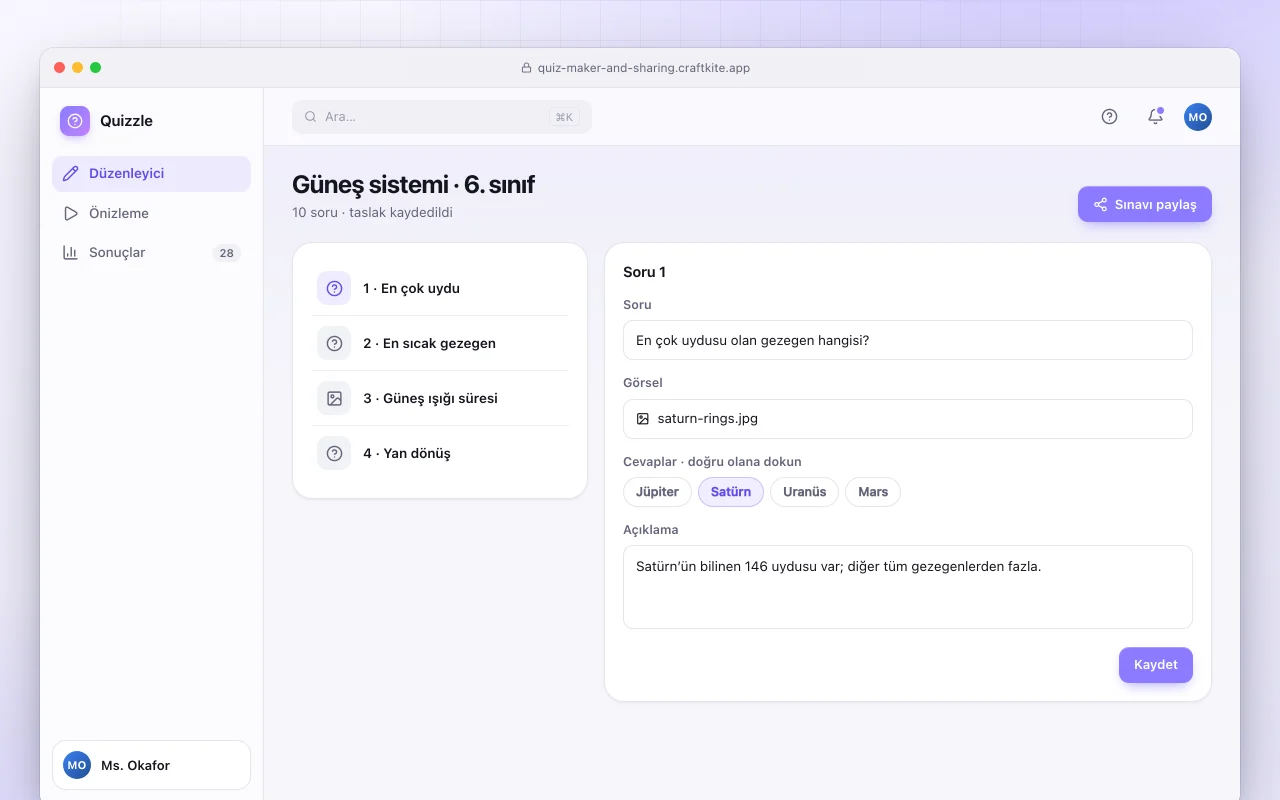Image resolution: width=1280 pixels, height=800 pixels.
Task: Click the ⌘K shortcut hint in search
Action: point(564,117)
